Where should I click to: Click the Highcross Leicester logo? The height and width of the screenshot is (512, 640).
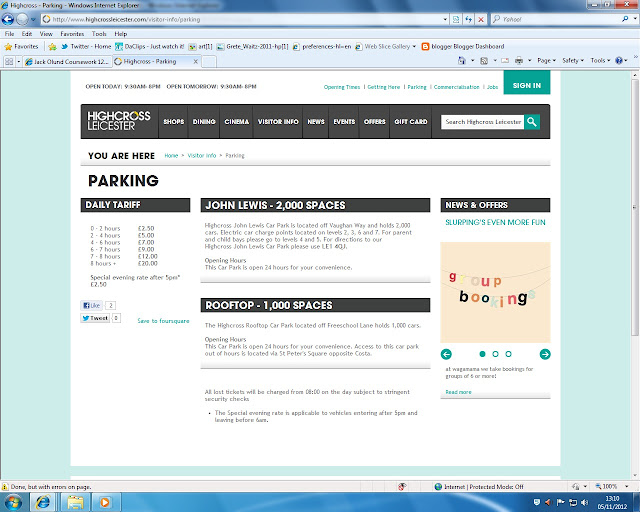coord(119,121)
